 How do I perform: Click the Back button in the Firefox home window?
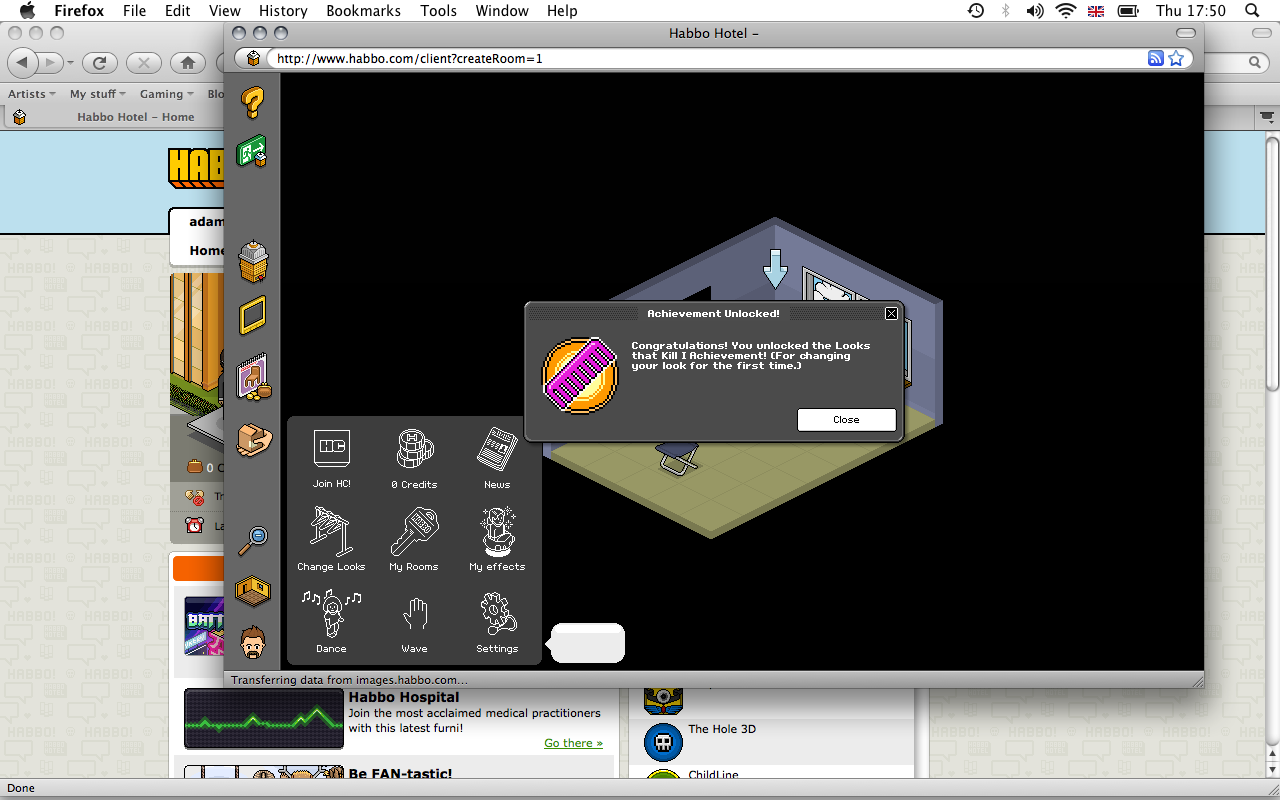23,63
